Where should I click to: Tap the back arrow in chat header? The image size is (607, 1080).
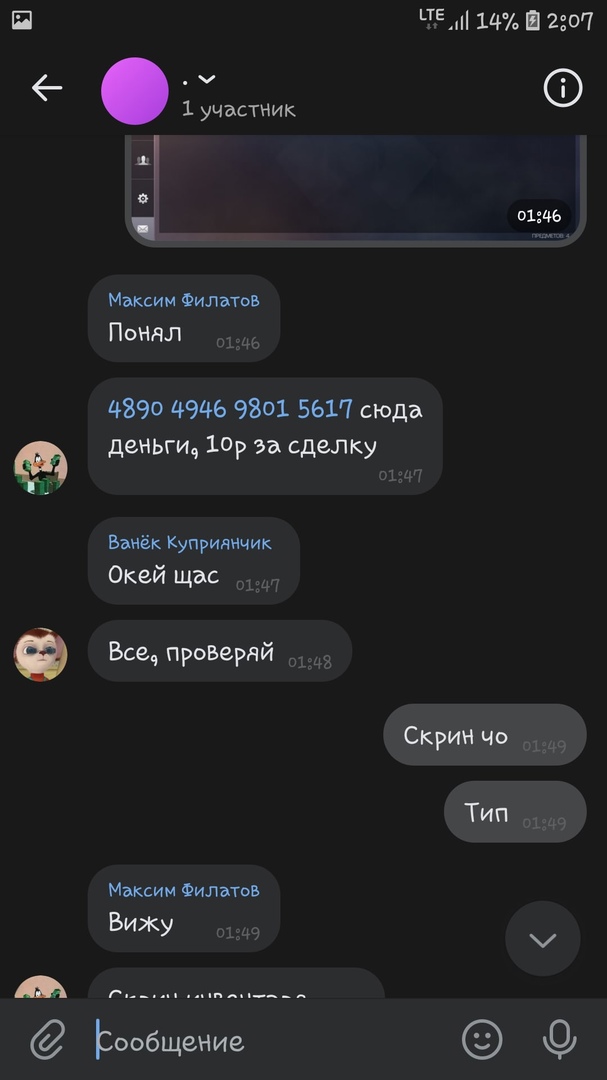coord(47,88)
